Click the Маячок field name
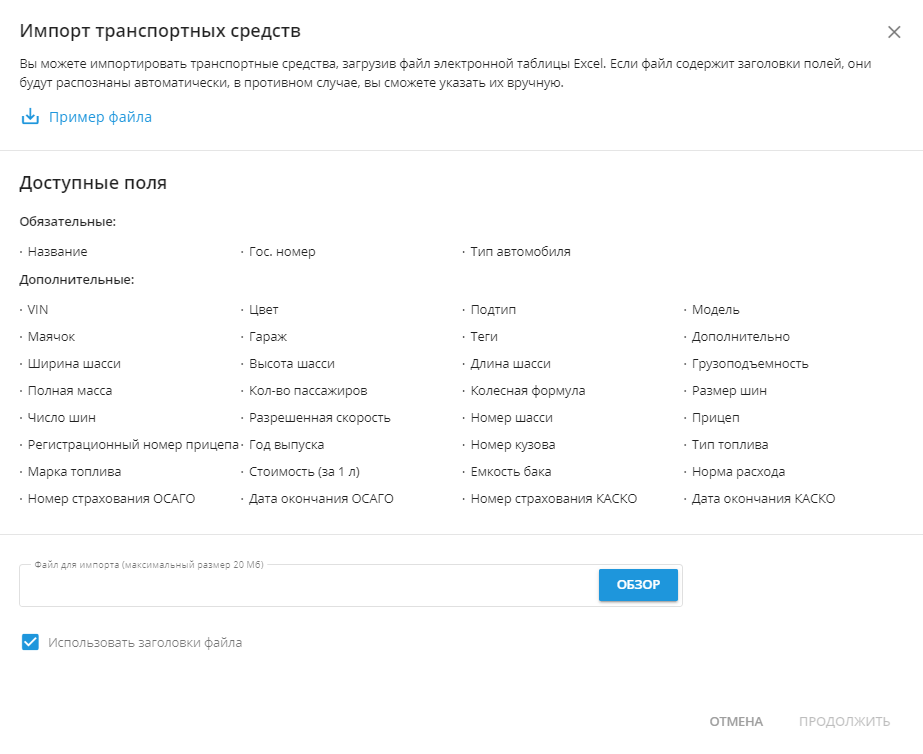923x754 pixels. [51, 337]
